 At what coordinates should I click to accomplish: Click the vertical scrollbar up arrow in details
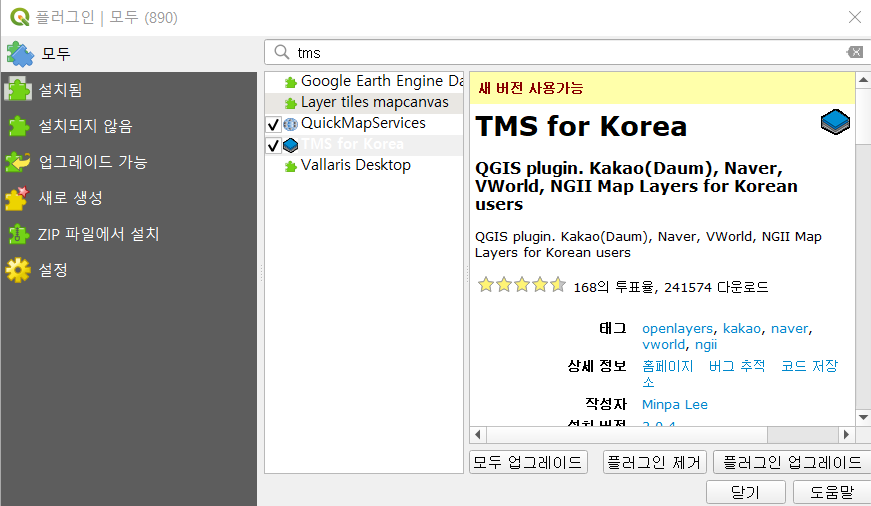863,80
